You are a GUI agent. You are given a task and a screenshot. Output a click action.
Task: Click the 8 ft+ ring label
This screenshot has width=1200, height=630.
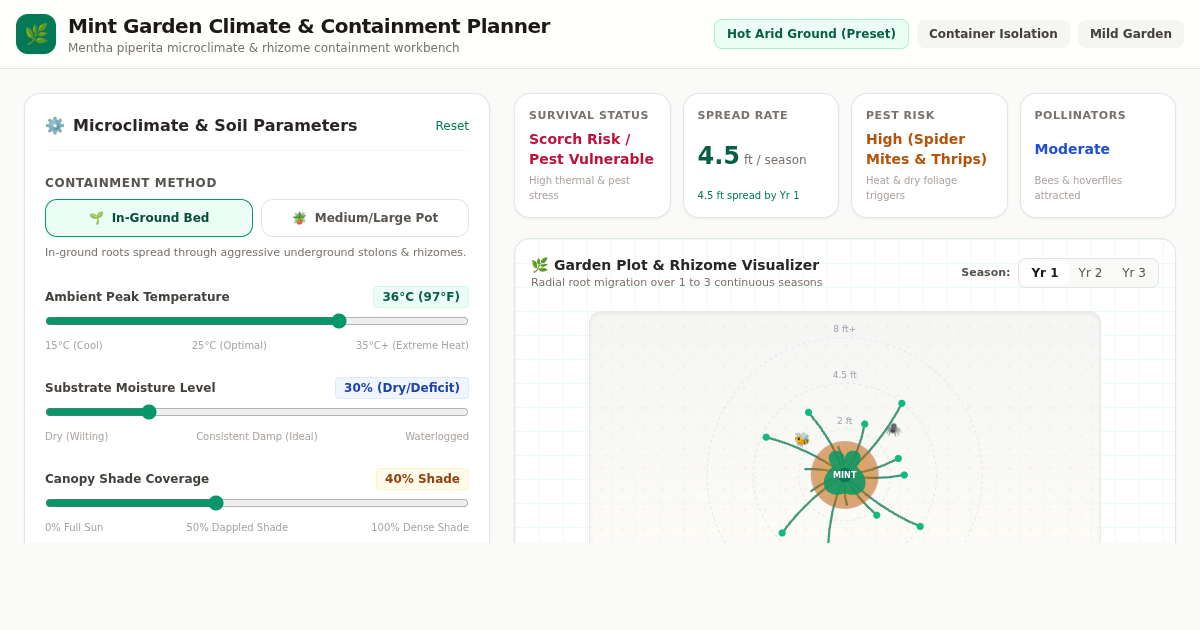click(845, 329)
